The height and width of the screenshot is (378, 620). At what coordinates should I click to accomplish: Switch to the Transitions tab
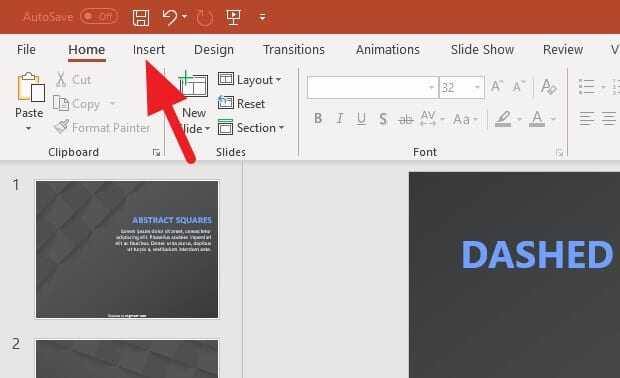(294, 50)
